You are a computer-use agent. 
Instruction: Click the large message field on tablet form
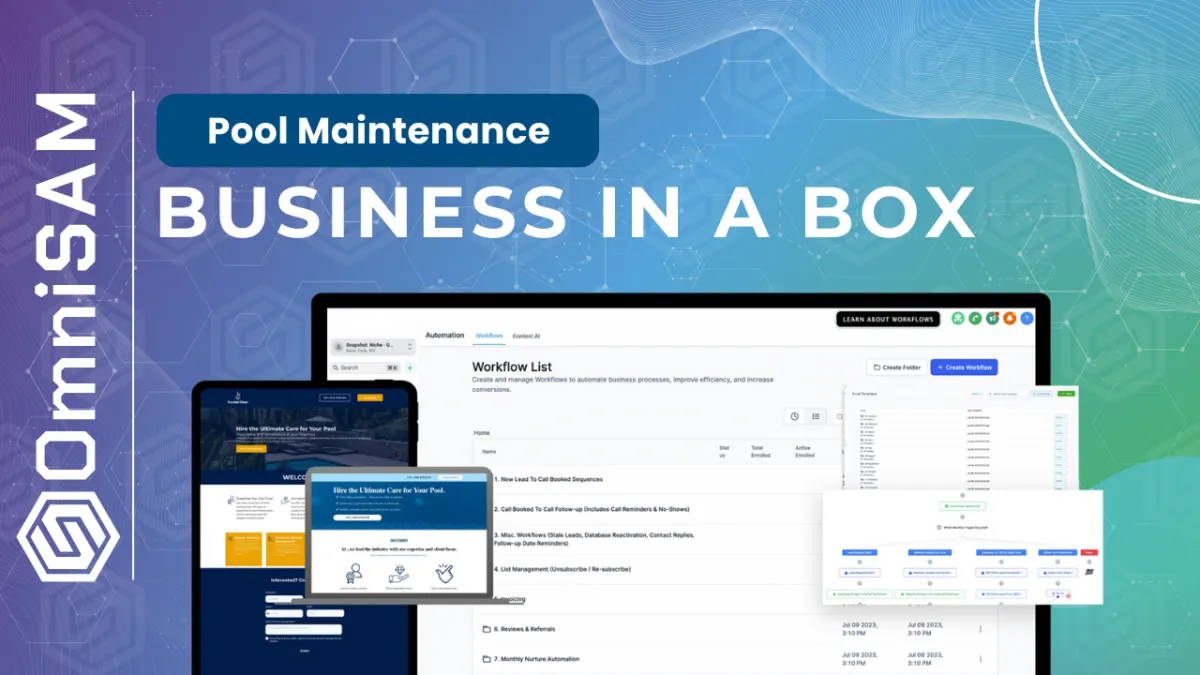[x=304, y=629]
